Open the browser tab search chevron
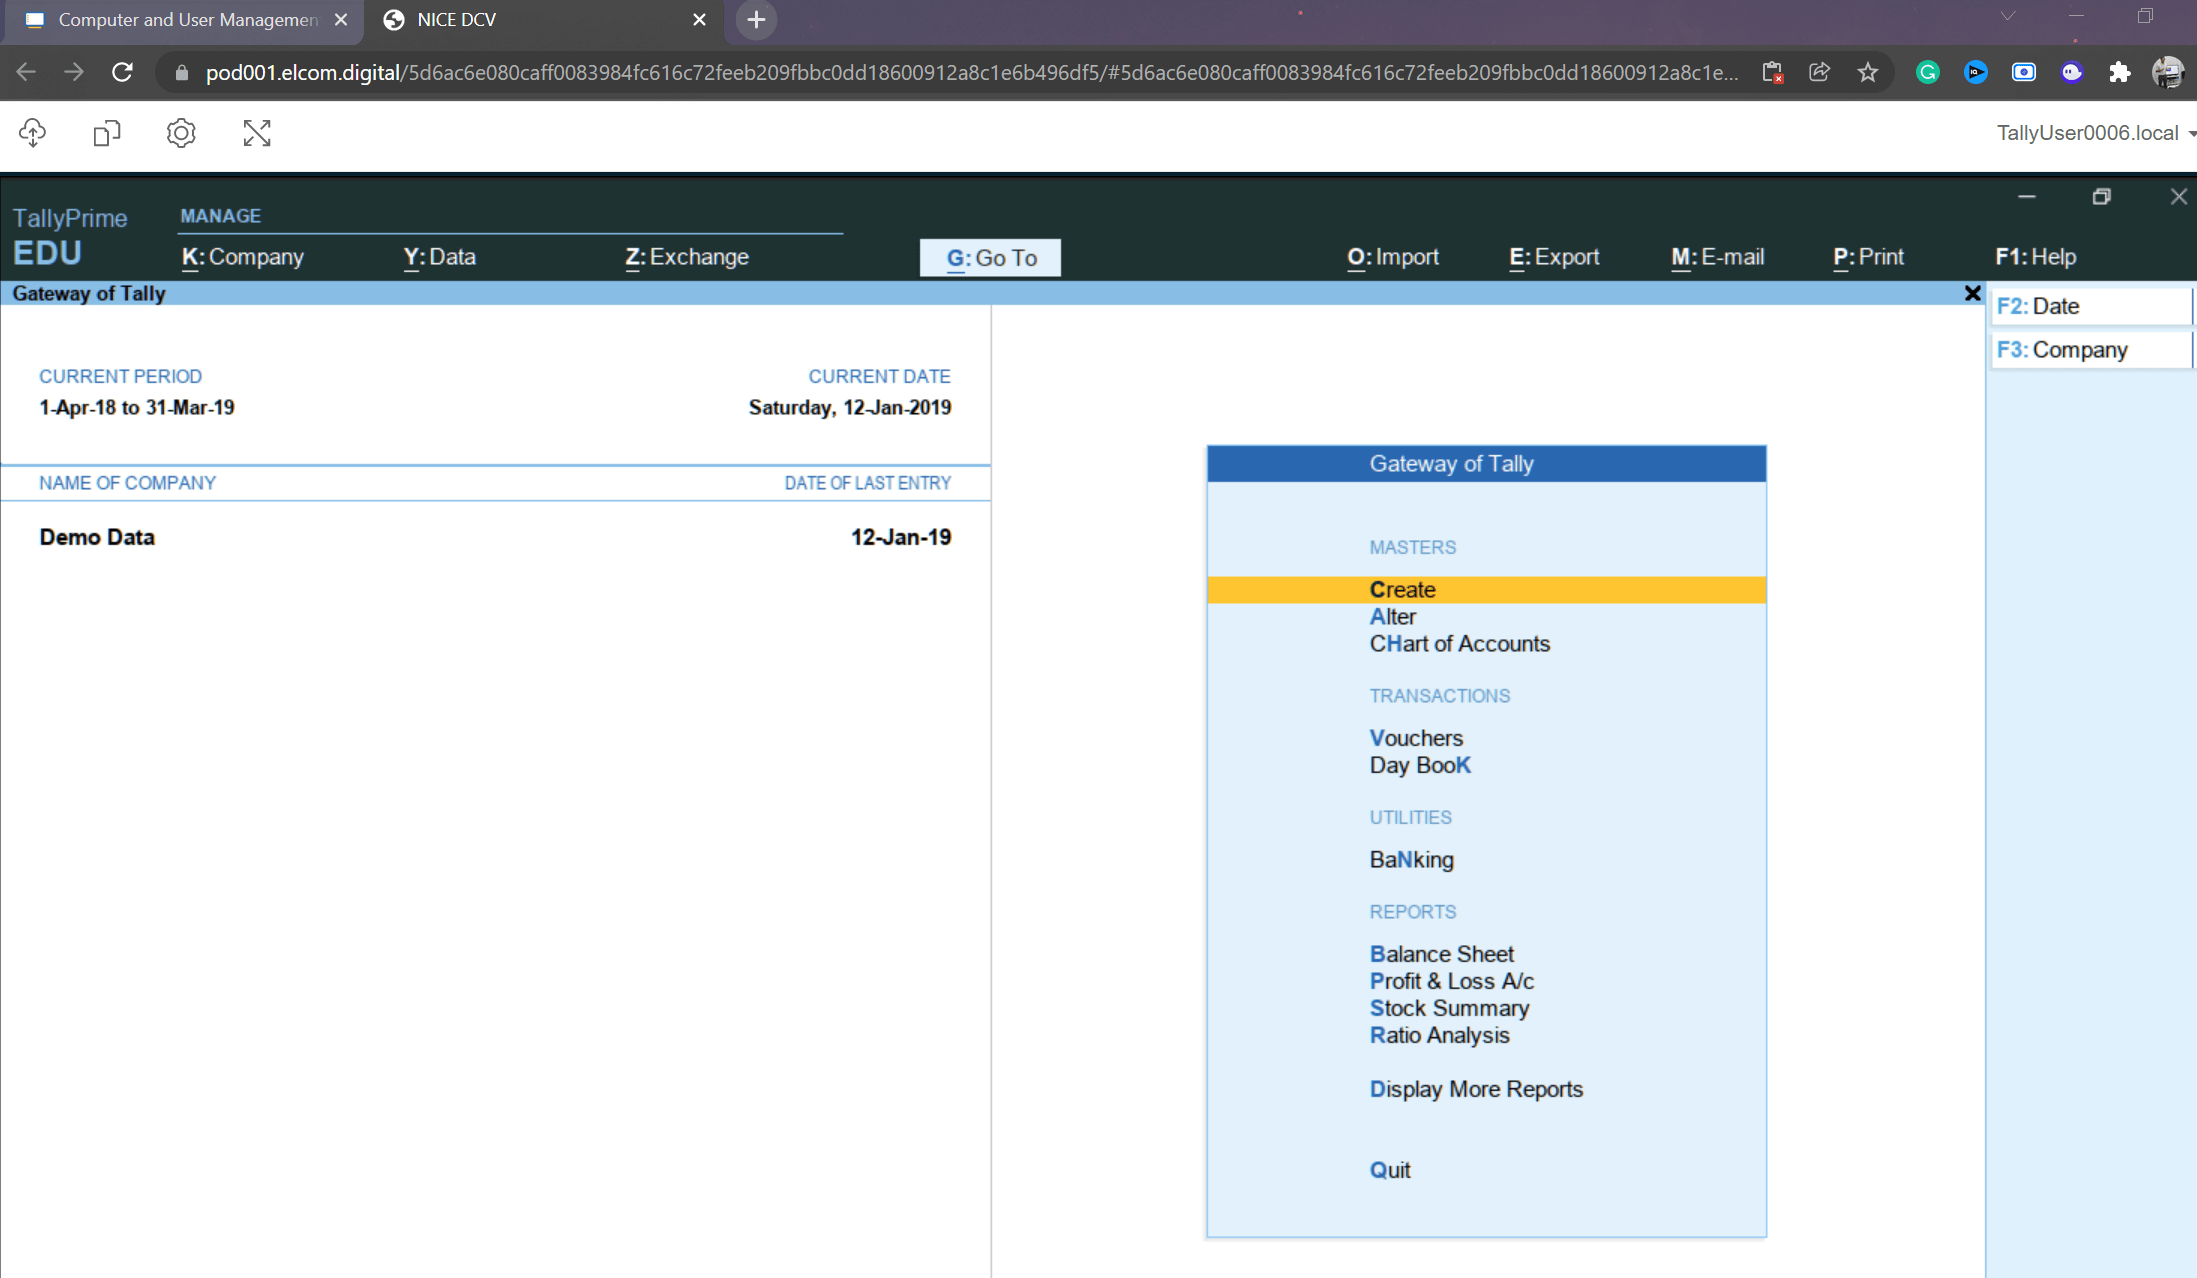This screenshot has height=1278, width=2197. tap(2007, 17)
